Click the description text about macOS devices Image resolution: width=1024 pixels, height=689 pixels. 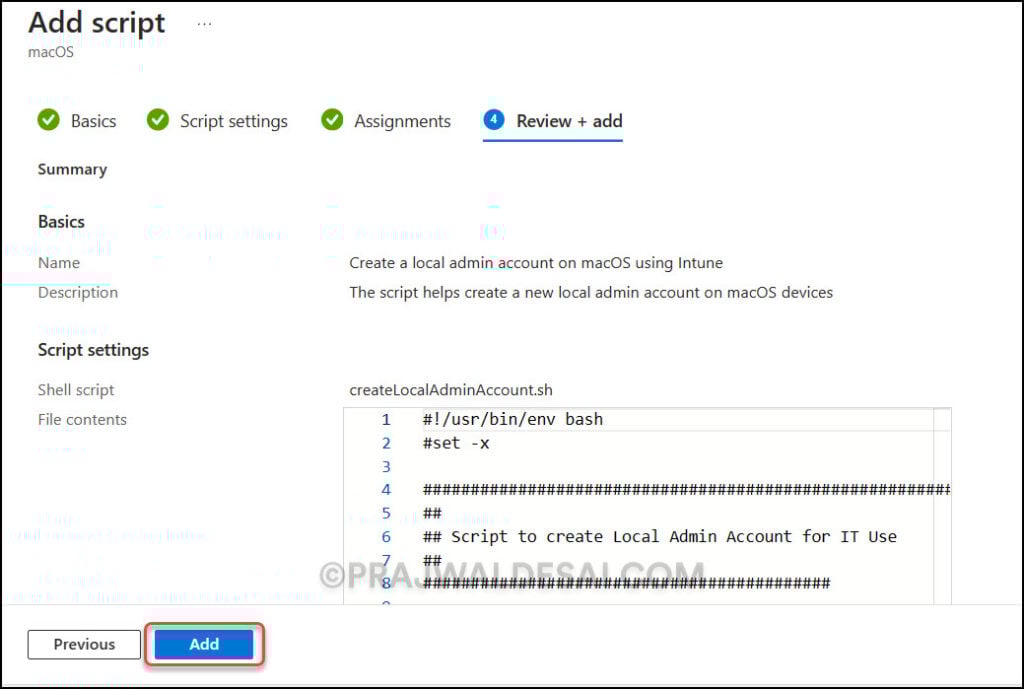[591, 292]
